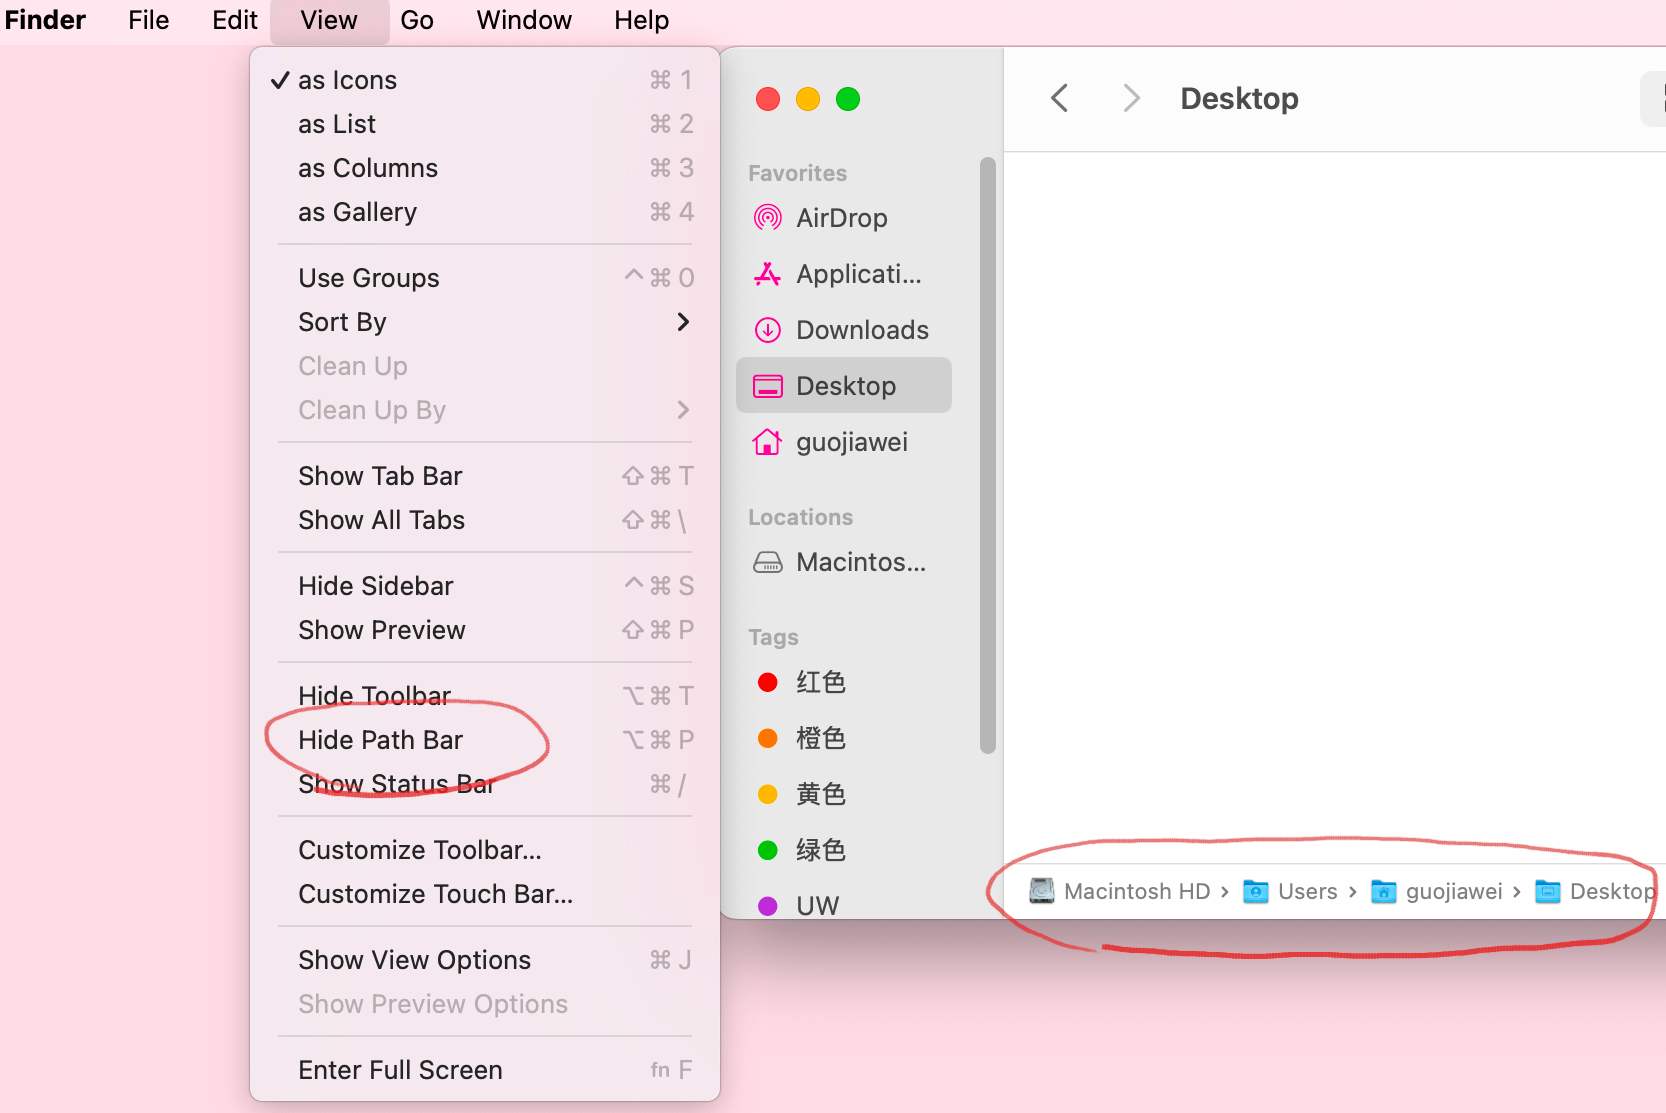The width and height of the screenshot is (1666, 1113).
Task: Click the Macintosh HD disk icon in sidebar
Action: point(767,562)
